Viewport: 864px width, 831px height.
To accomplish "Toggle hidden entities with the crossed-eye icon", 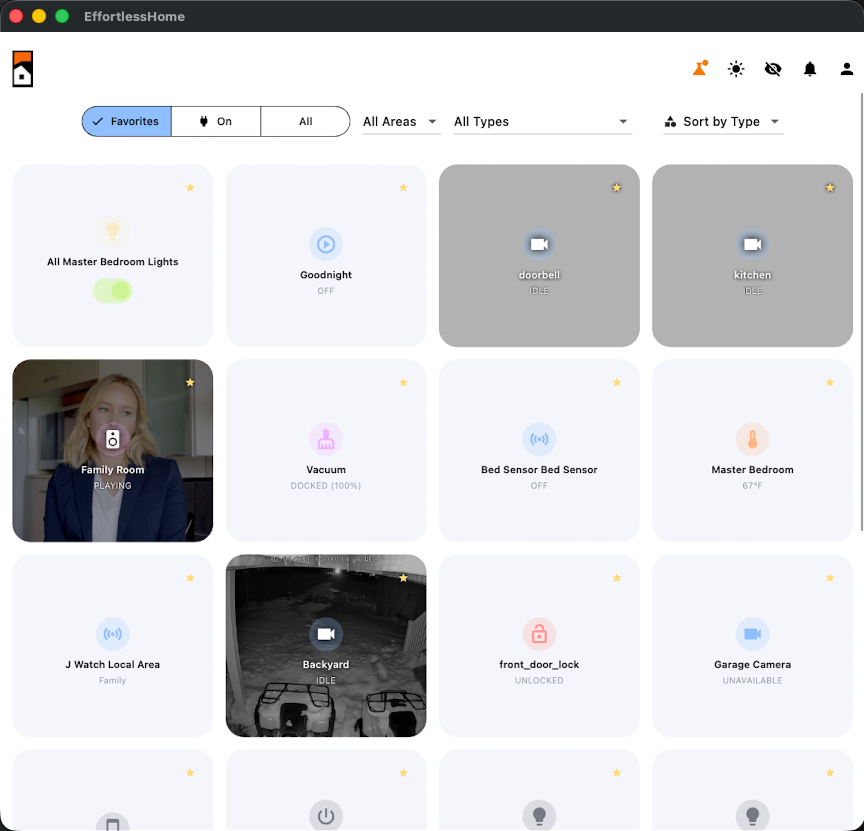I will 772,69.
